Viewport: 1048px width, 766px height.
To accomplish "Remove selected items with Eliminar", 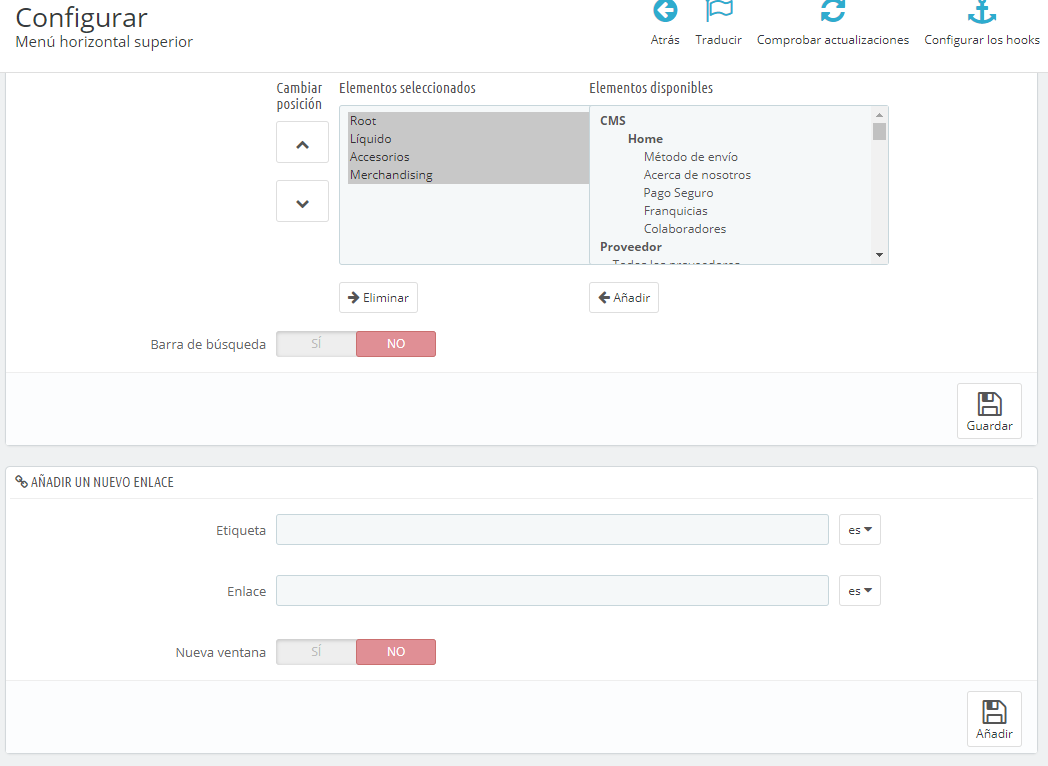I will click(378, 297).
